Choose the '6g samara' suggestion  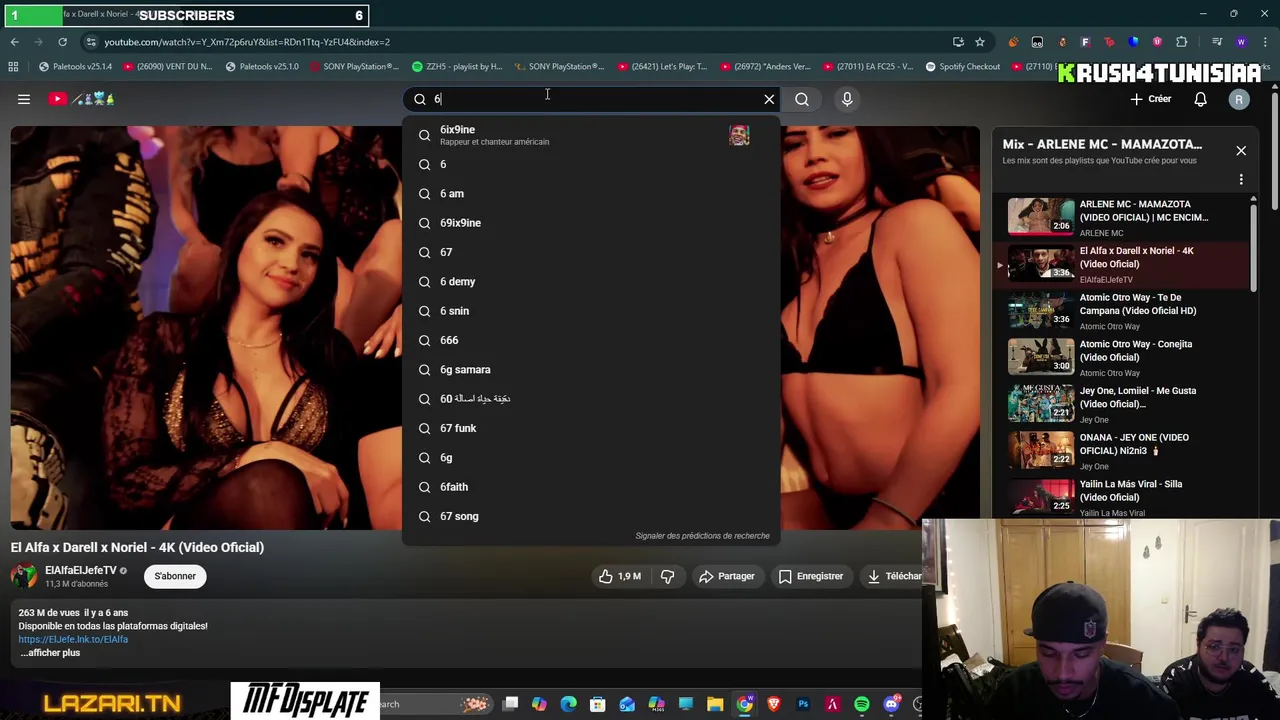pyautogui.click(x=591, y=370)
